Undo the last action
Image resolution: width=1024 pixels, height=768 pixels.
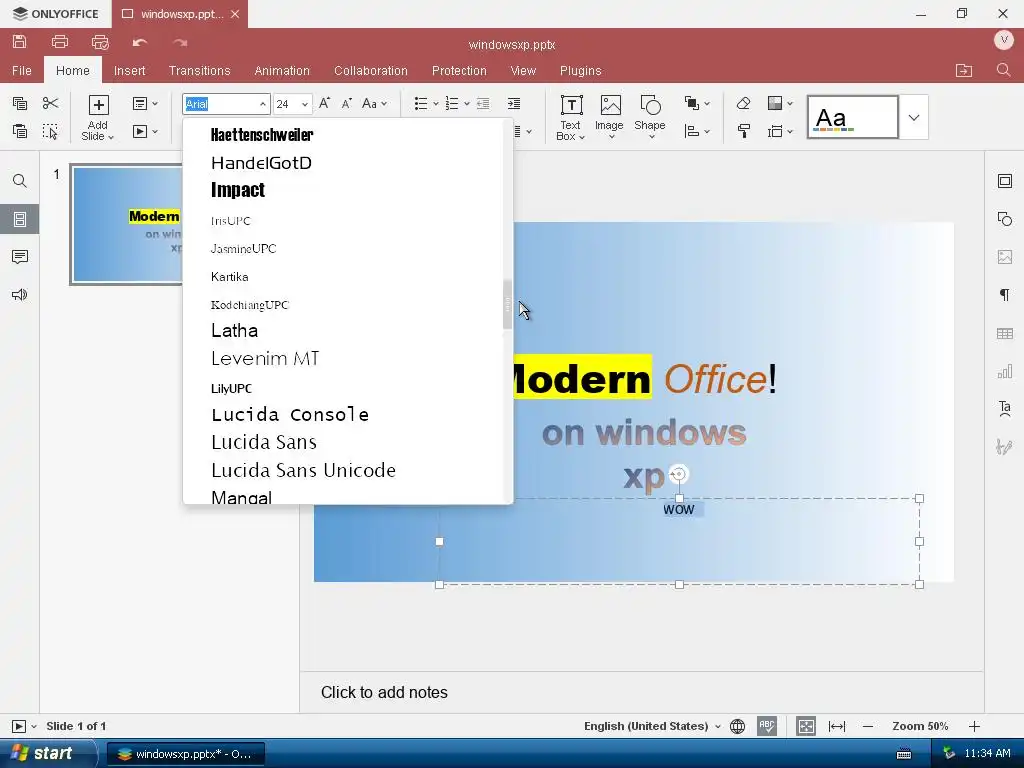click(x=140, y=42)
